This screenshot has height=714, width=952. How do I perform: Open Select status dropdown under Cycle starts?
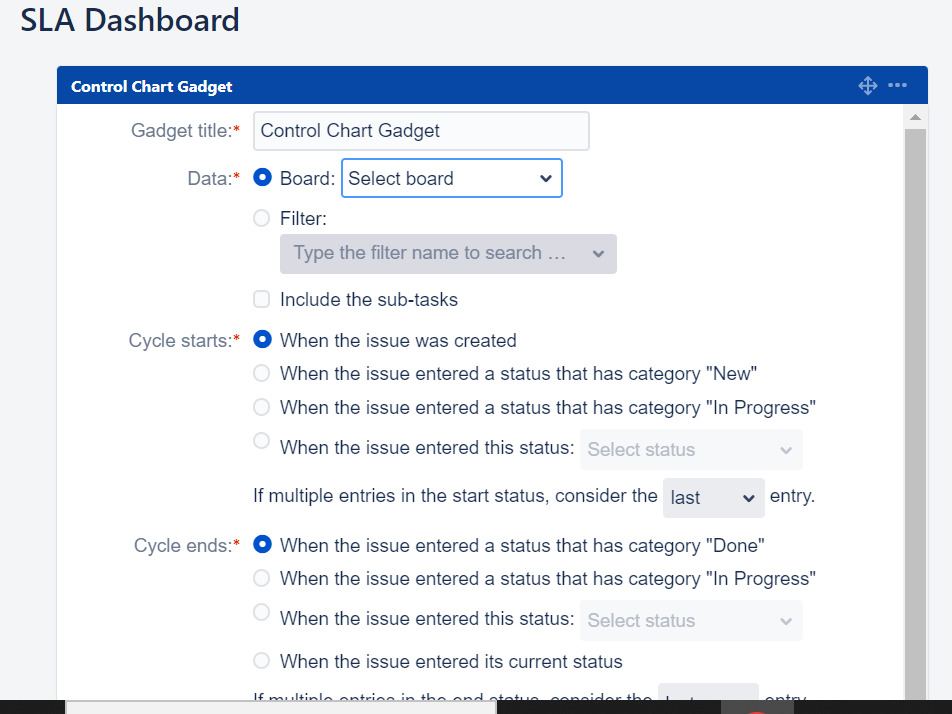pos(690,449)
